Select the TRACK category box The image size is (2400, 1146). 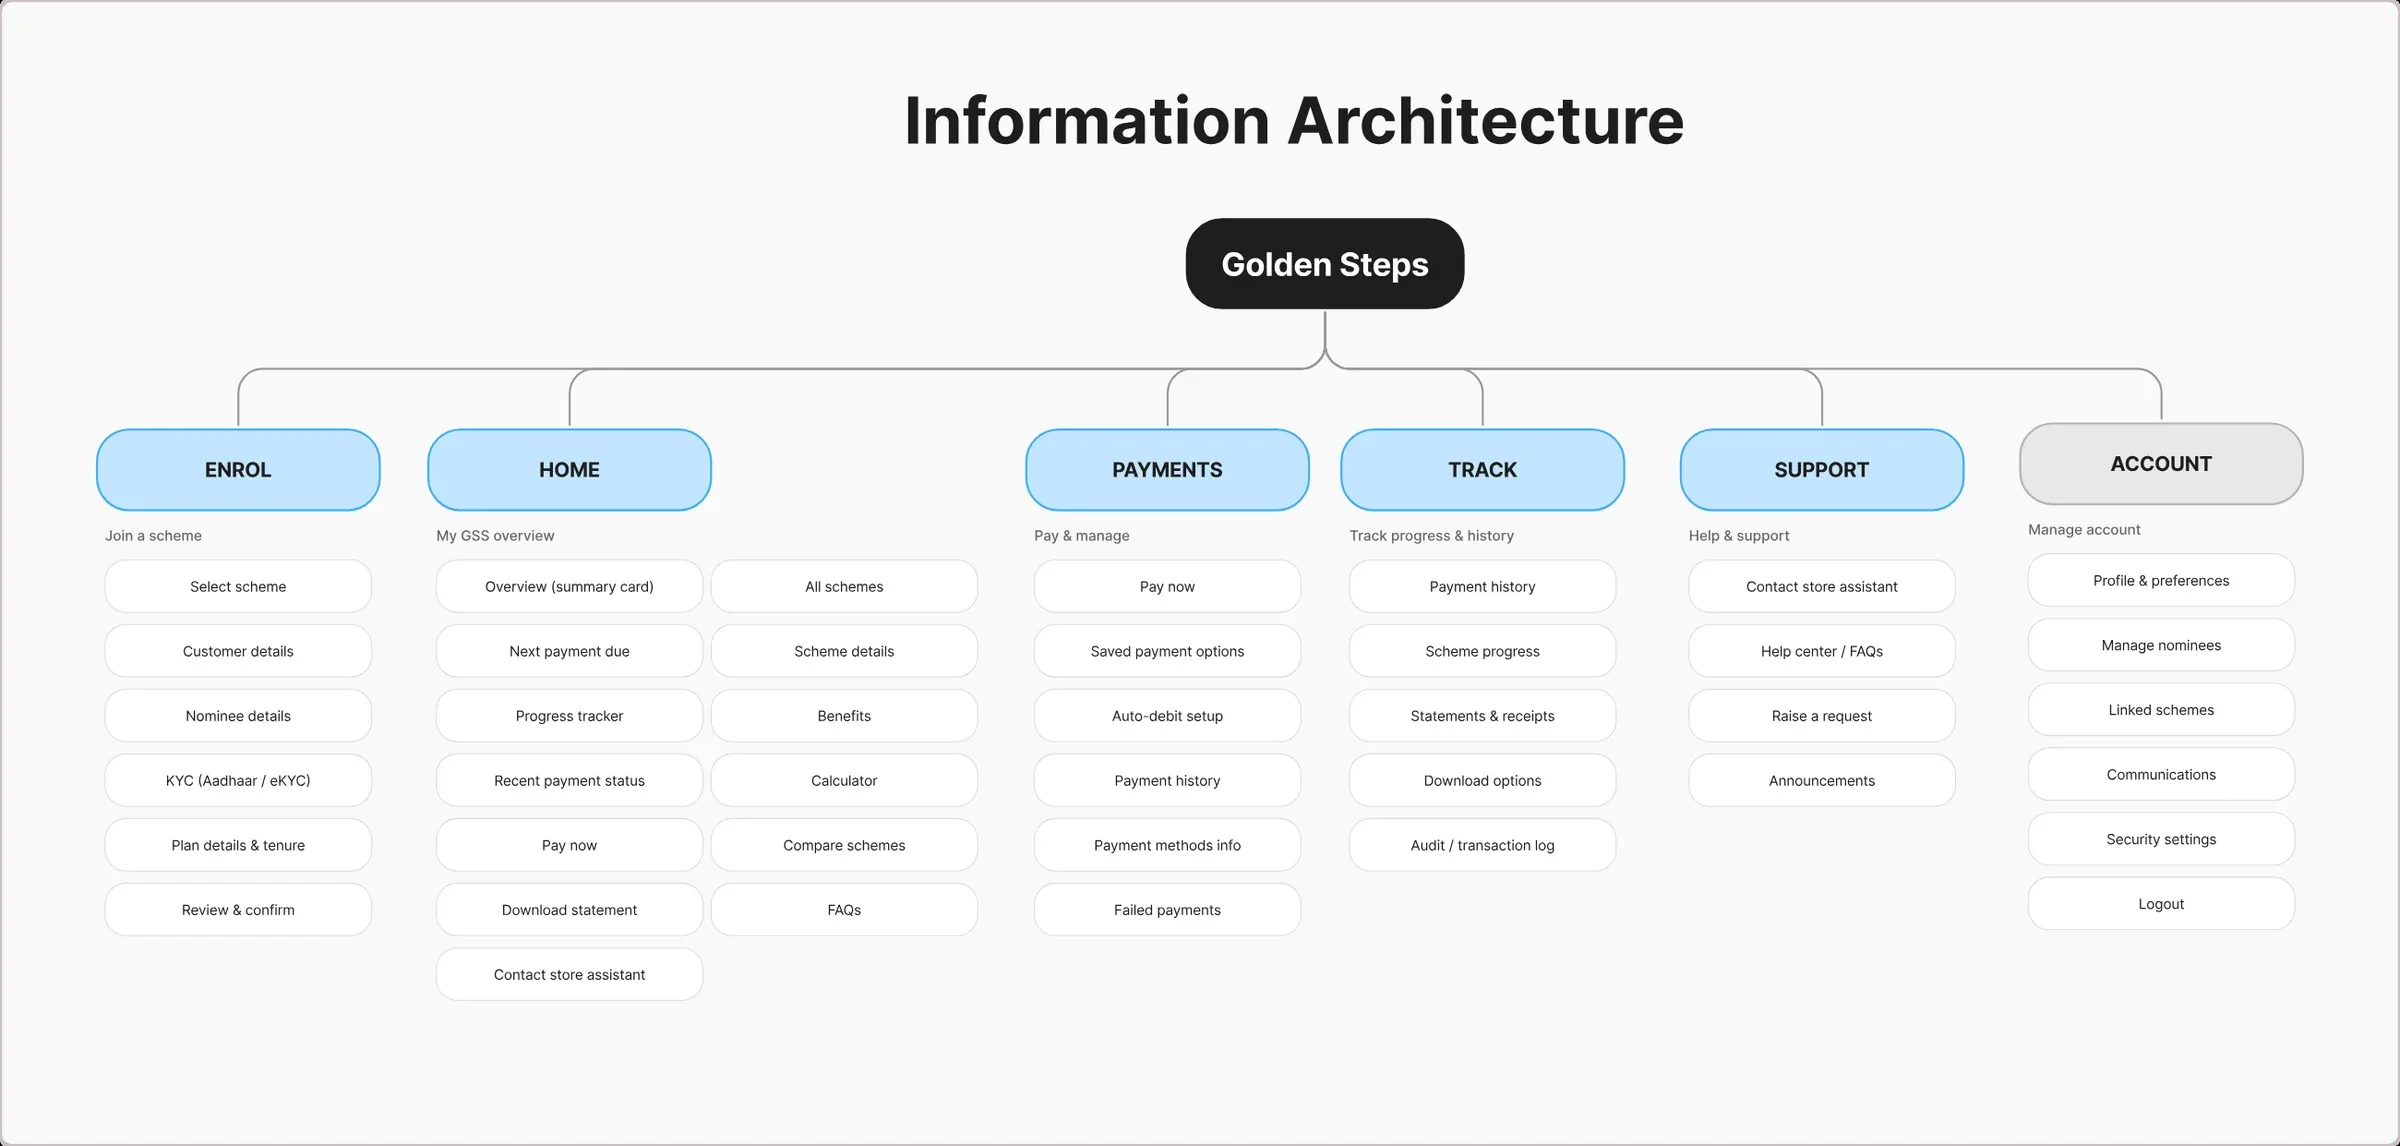1482,470
